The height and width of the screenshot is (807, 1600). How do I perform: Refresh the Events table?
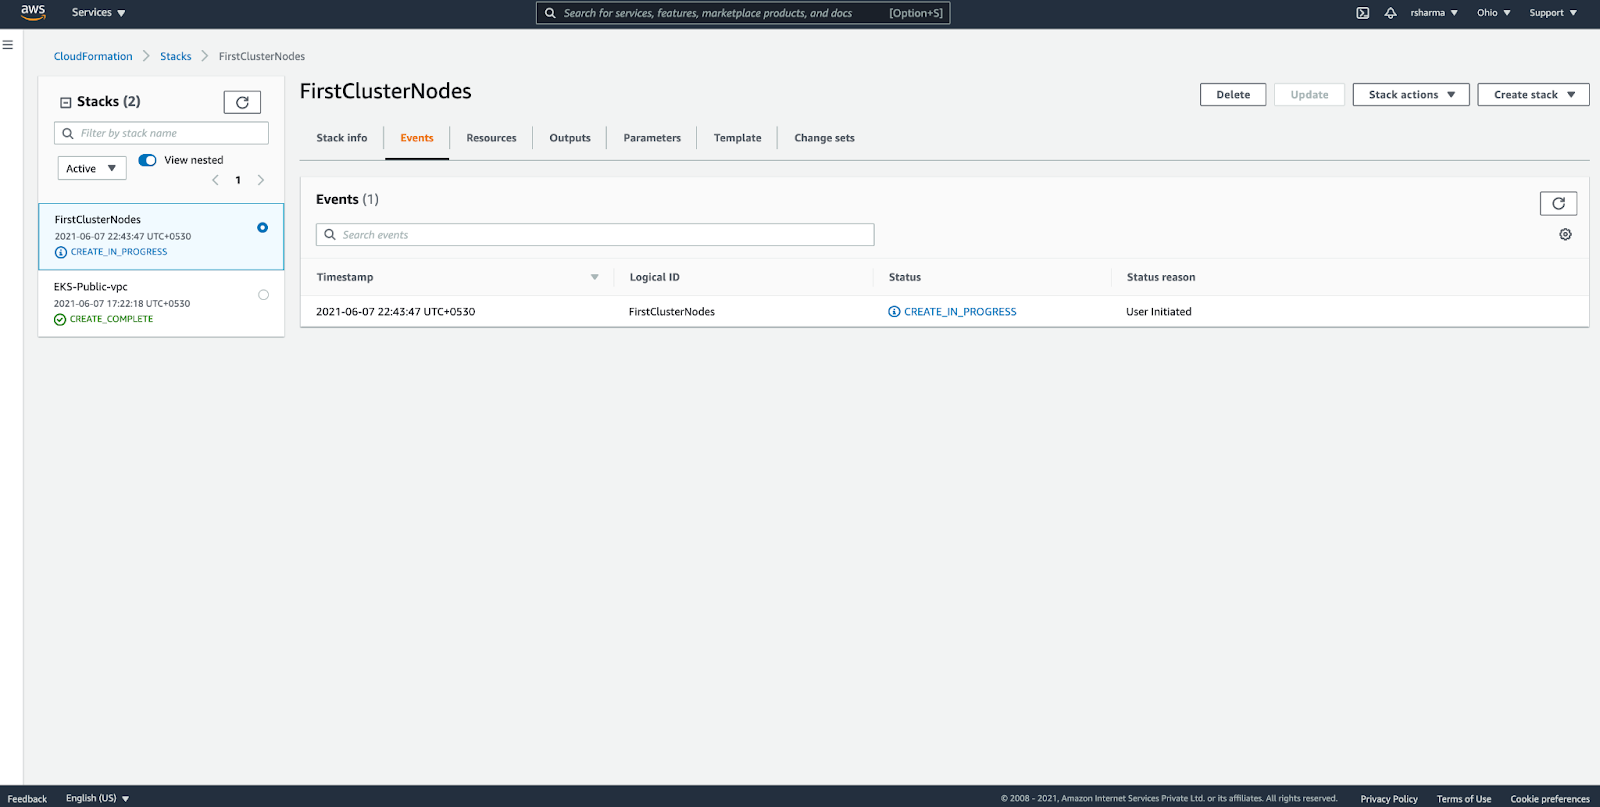pos(1558,204)
